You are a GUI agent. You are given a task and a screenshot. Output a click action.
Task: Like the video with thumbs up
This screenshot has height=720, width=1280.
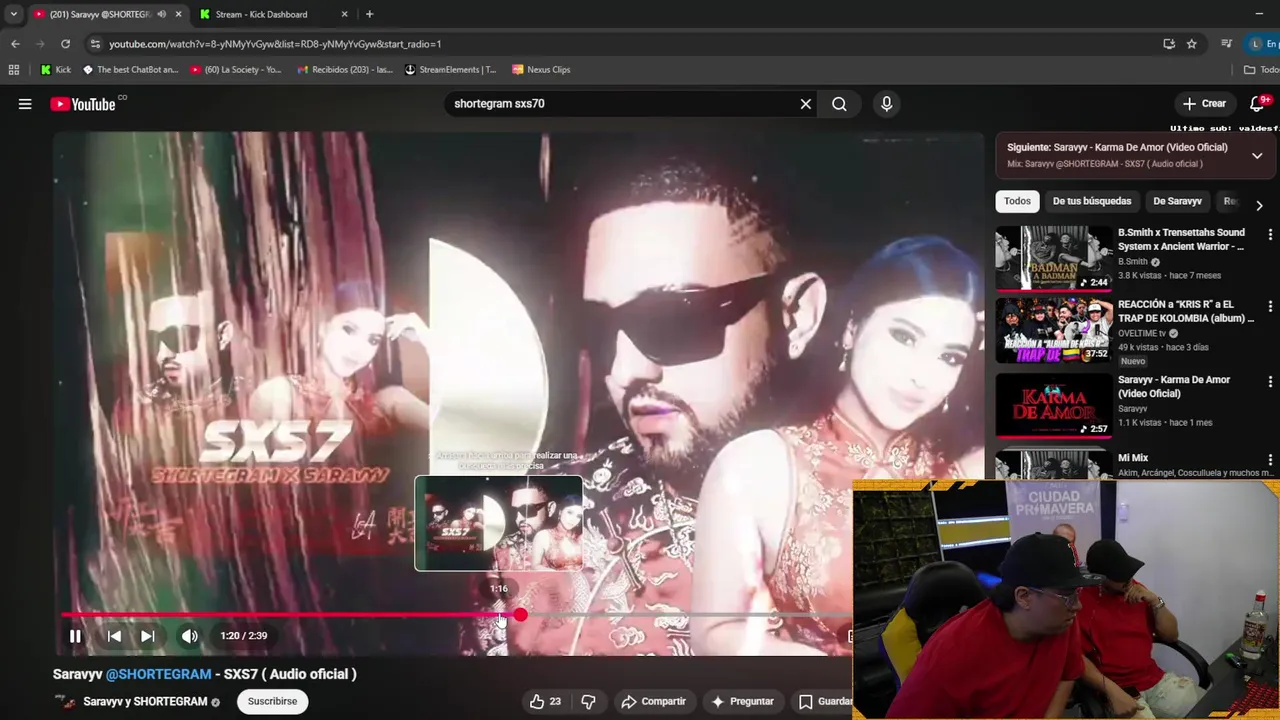click(545, 701)
